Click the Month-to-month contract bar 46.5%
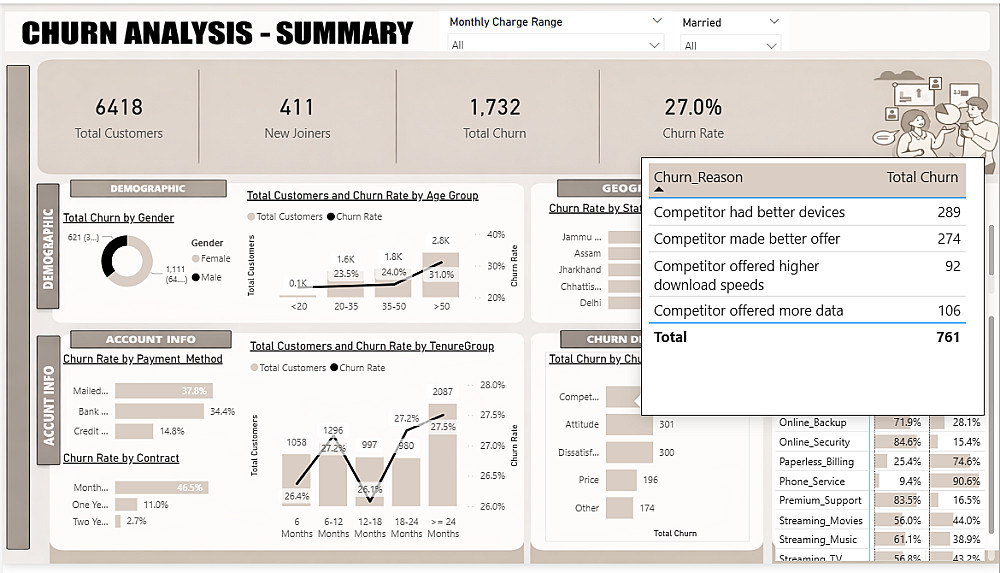 (x=161, y=487)
